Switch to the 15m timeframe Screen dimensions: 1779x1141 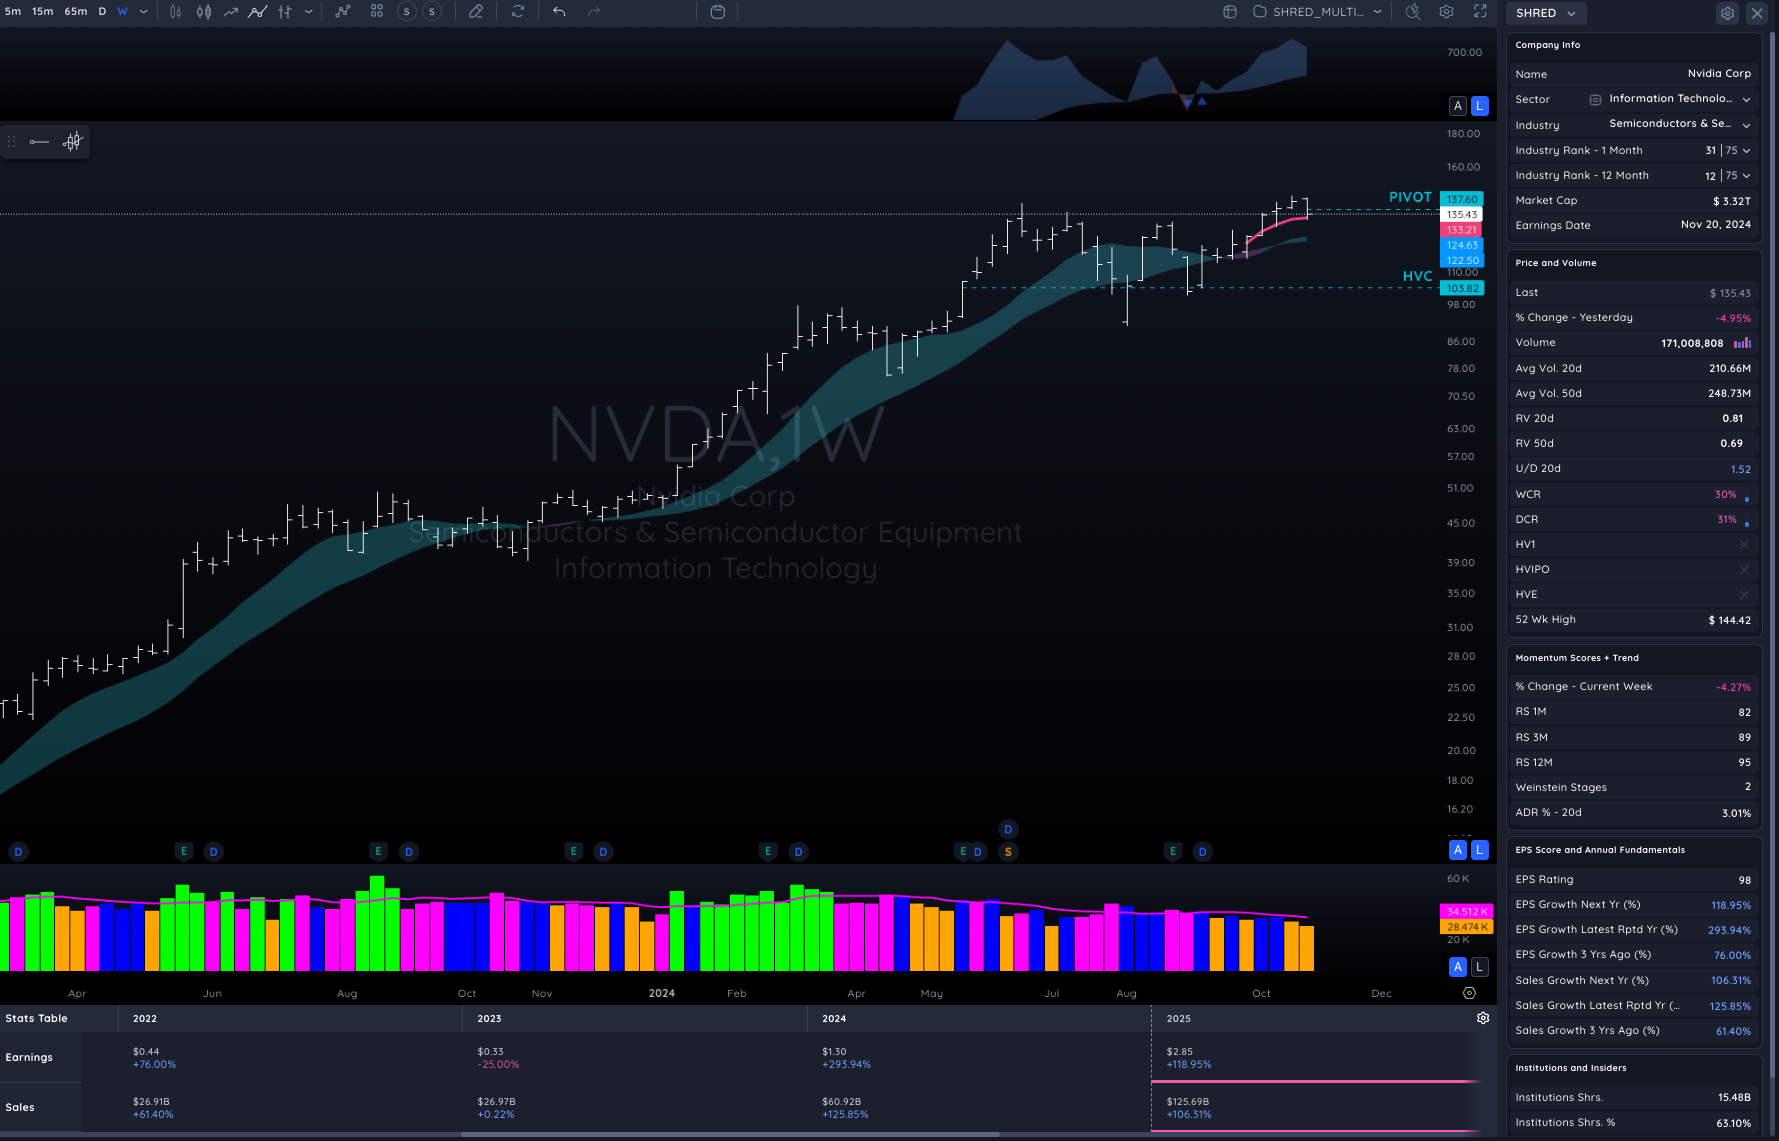click(43, 12)
